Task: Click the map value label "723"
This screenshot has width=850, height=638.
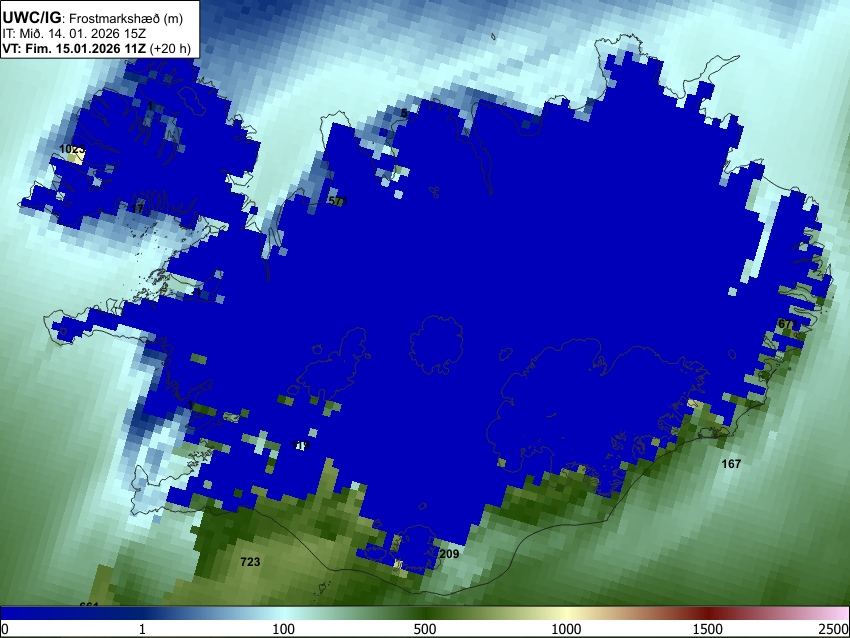Action: 250,562
